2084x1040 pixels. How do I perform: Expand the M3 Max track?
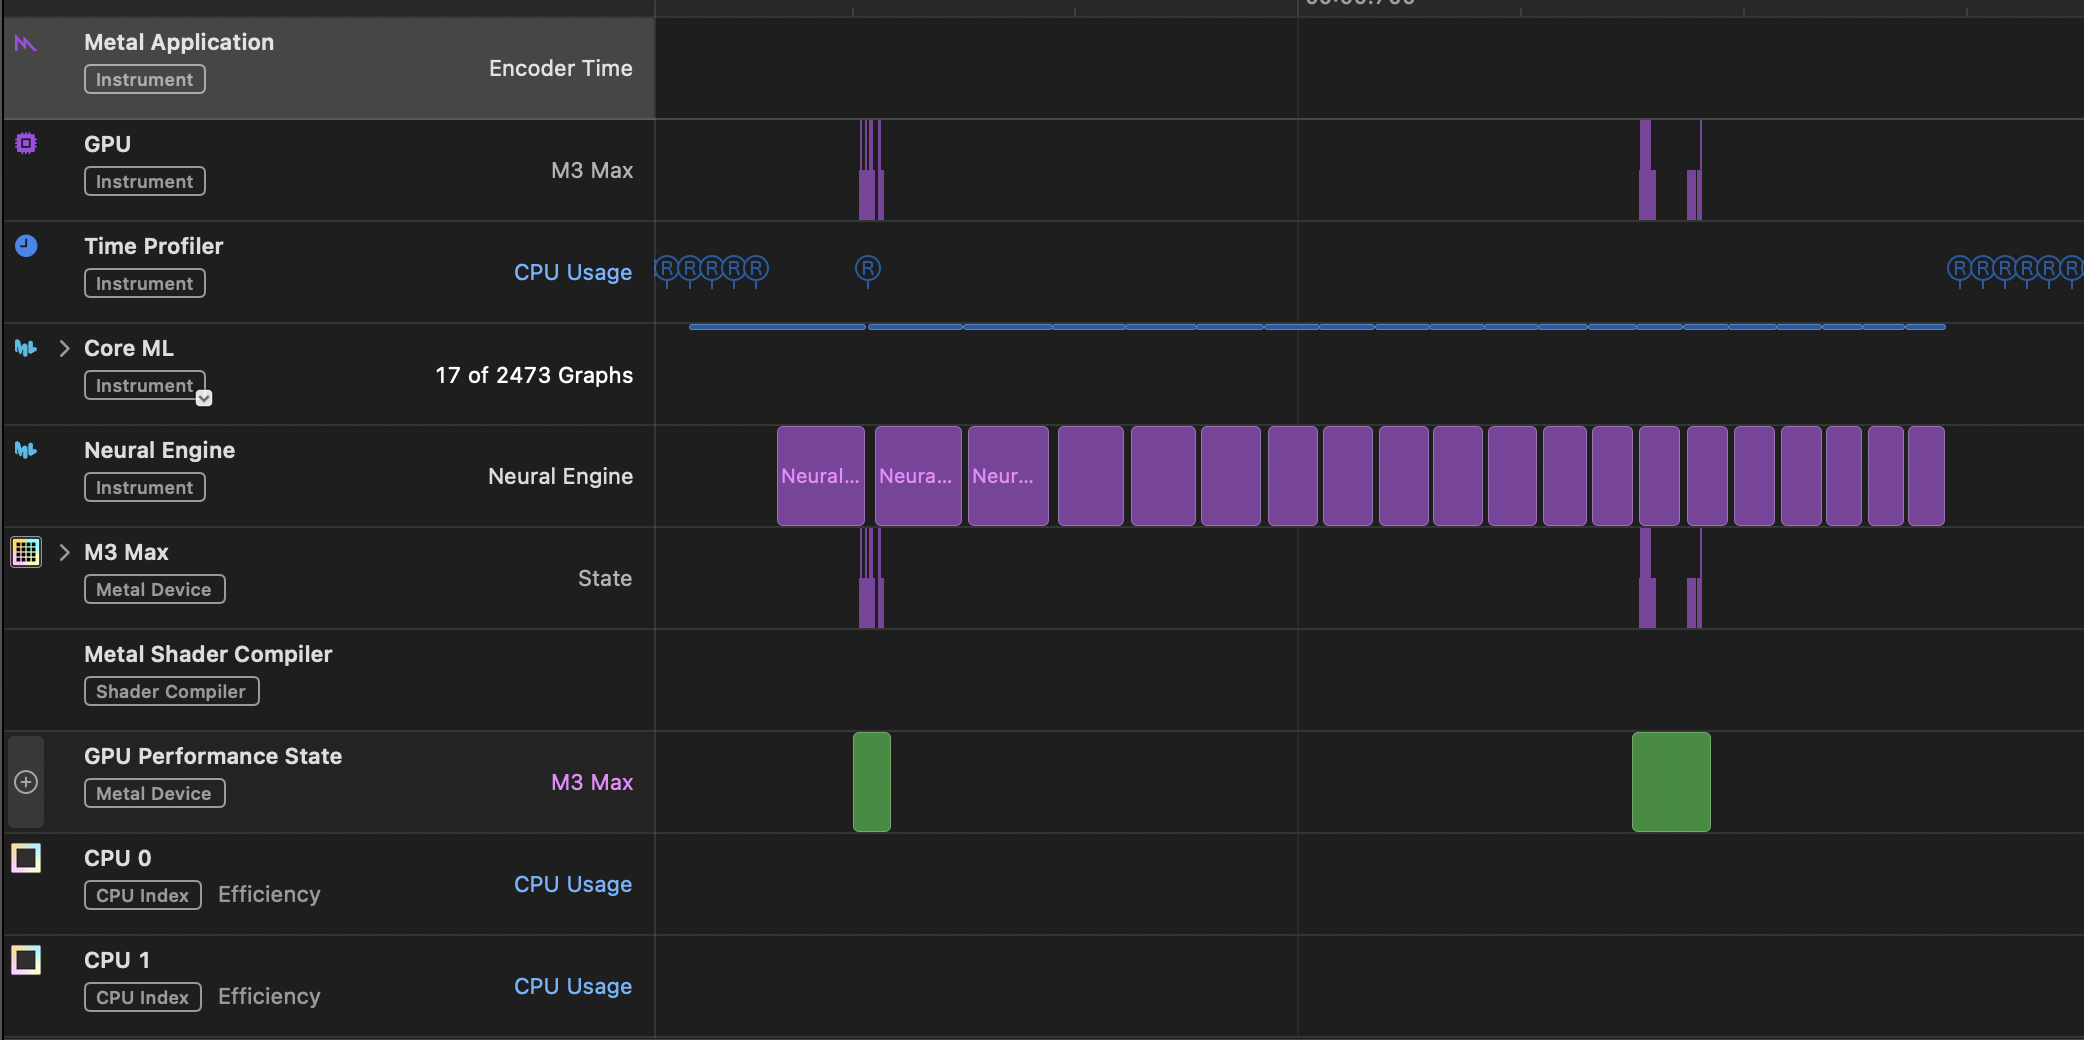pyautogui.click(x=65, y=552)
